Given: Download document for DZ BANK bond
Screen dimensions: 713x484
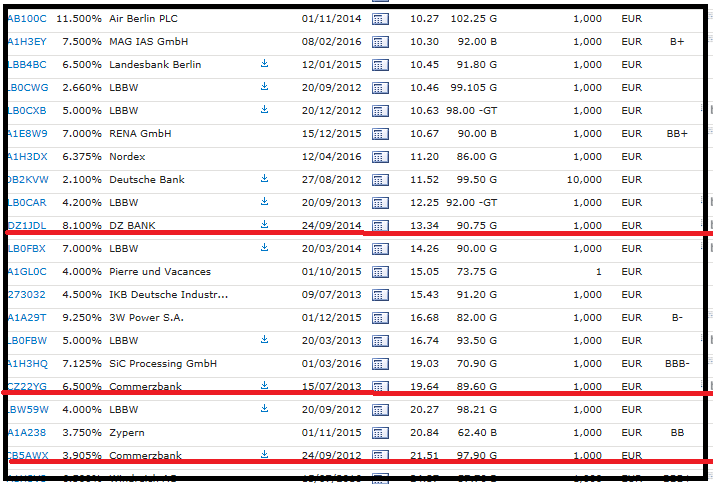Looking at the screenshot, I should pos(264,224).
